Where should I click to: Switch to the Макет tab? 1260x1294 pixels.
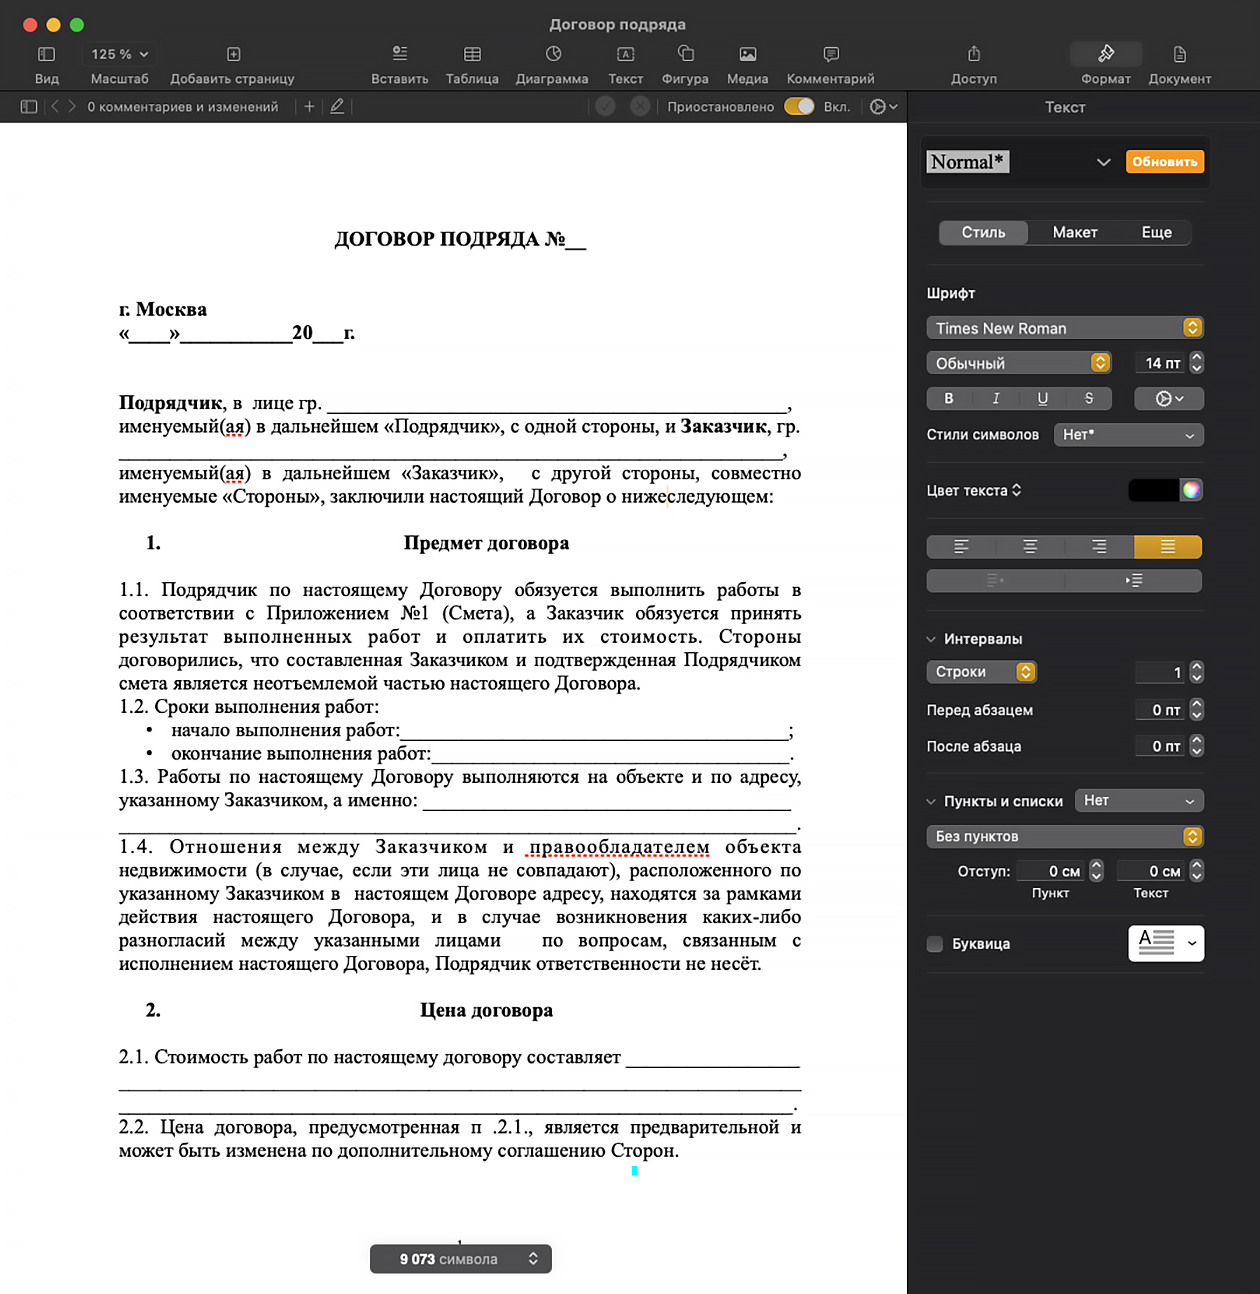click(1075, 232)
